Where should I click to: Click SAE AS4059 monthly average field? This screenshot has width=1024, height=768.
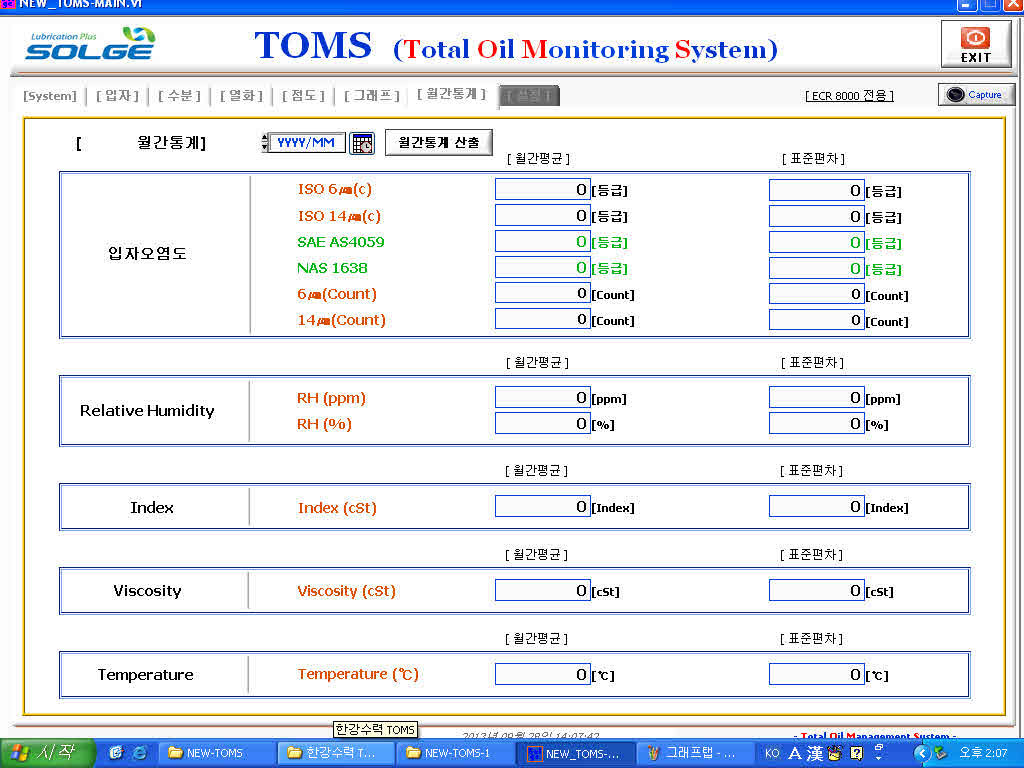point(543,242)
